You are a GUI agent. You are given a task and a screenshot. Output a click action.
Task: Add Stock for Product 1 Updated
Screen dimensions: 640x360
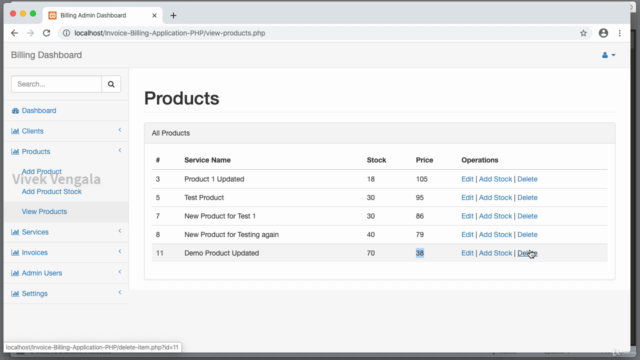pyautogui.click(x=495, y=179)
